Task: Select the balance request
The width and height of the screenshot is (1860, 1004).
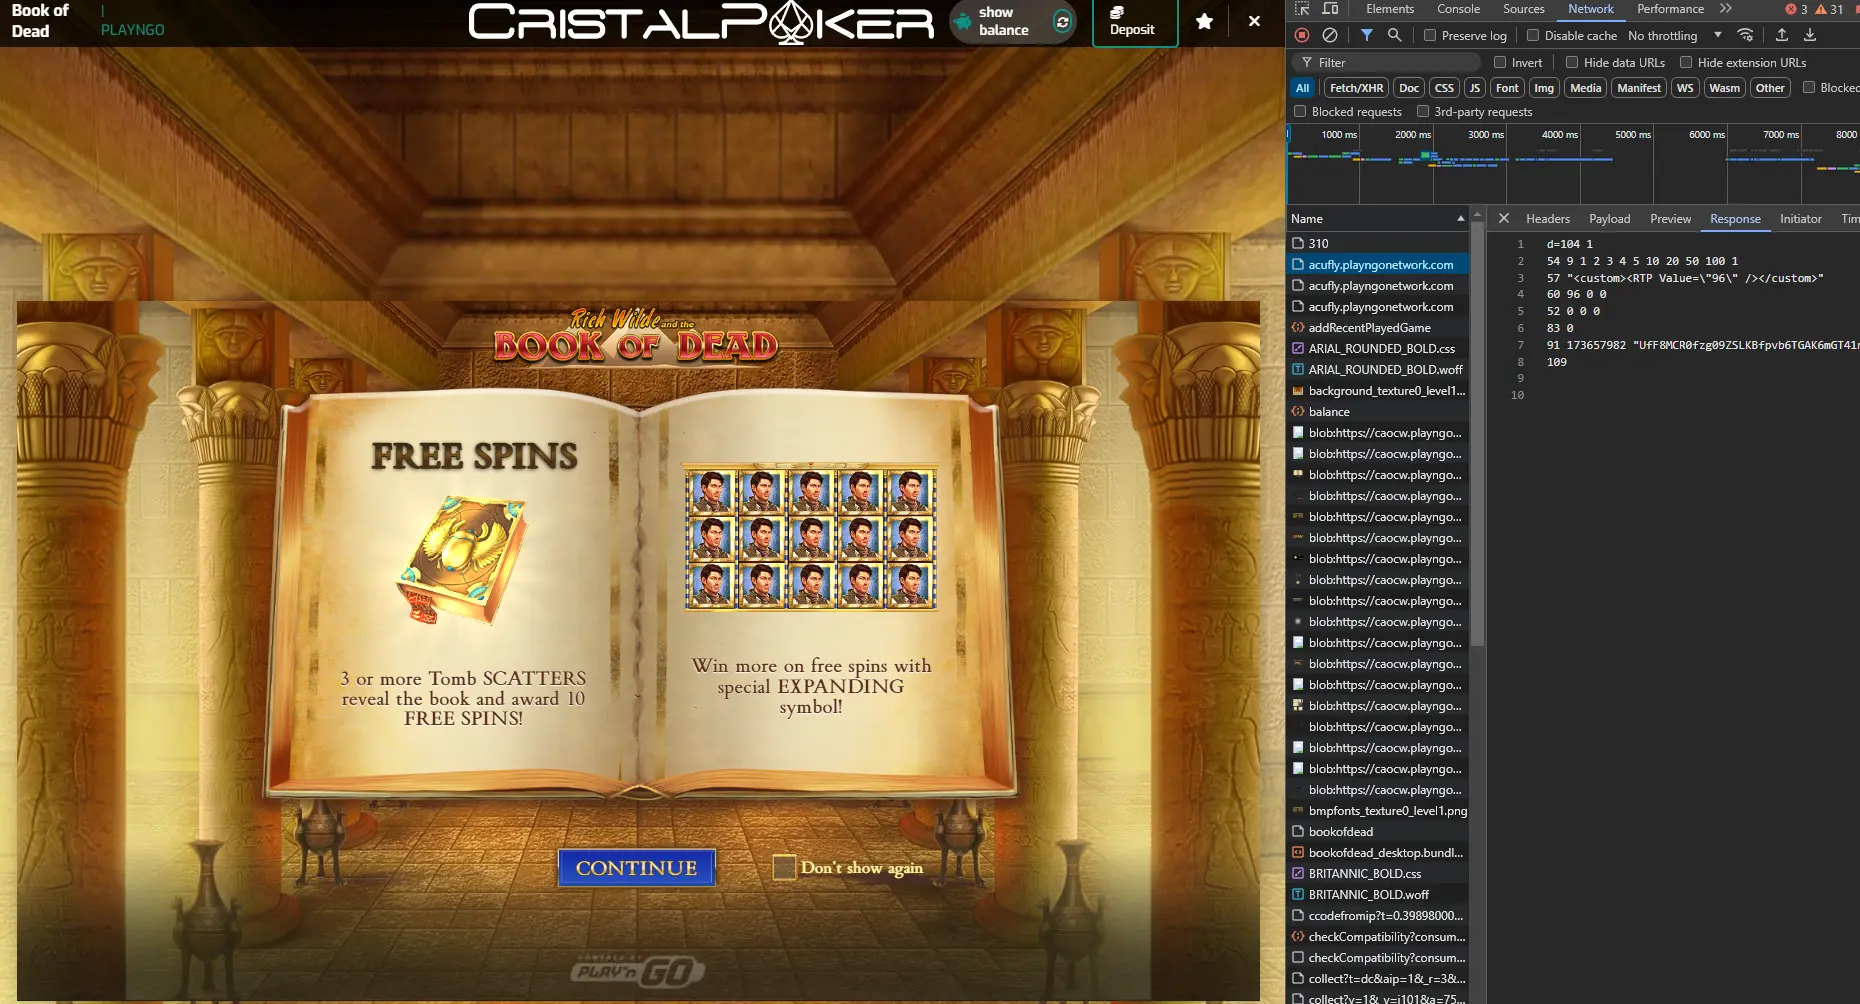Action: (x=1378, y=411)
